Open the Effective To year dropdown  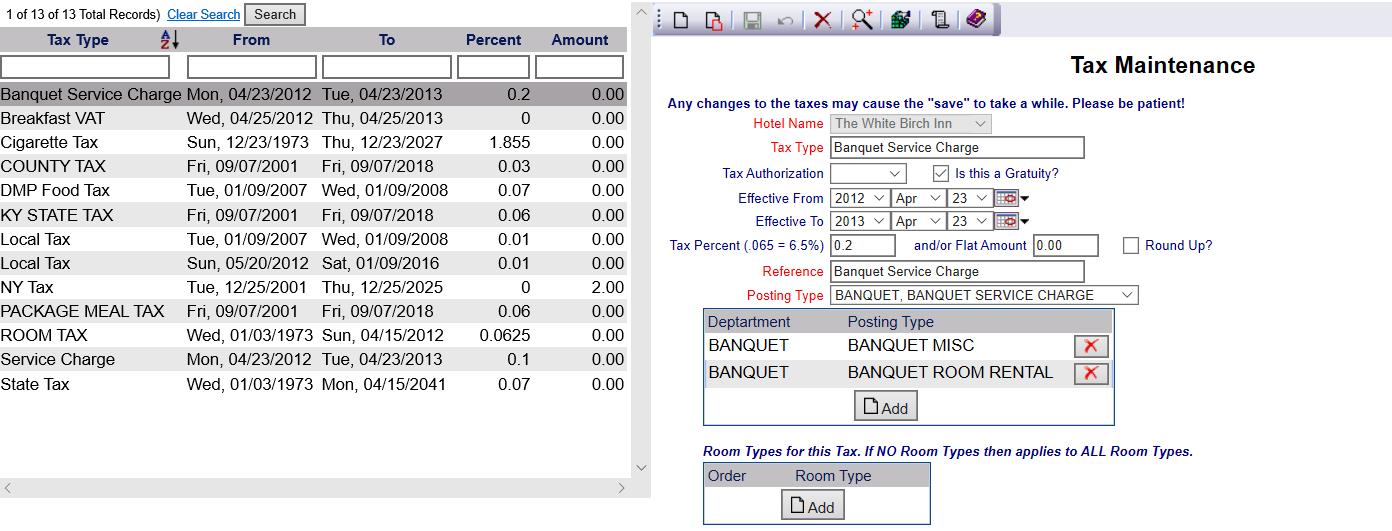click(859, 222)
